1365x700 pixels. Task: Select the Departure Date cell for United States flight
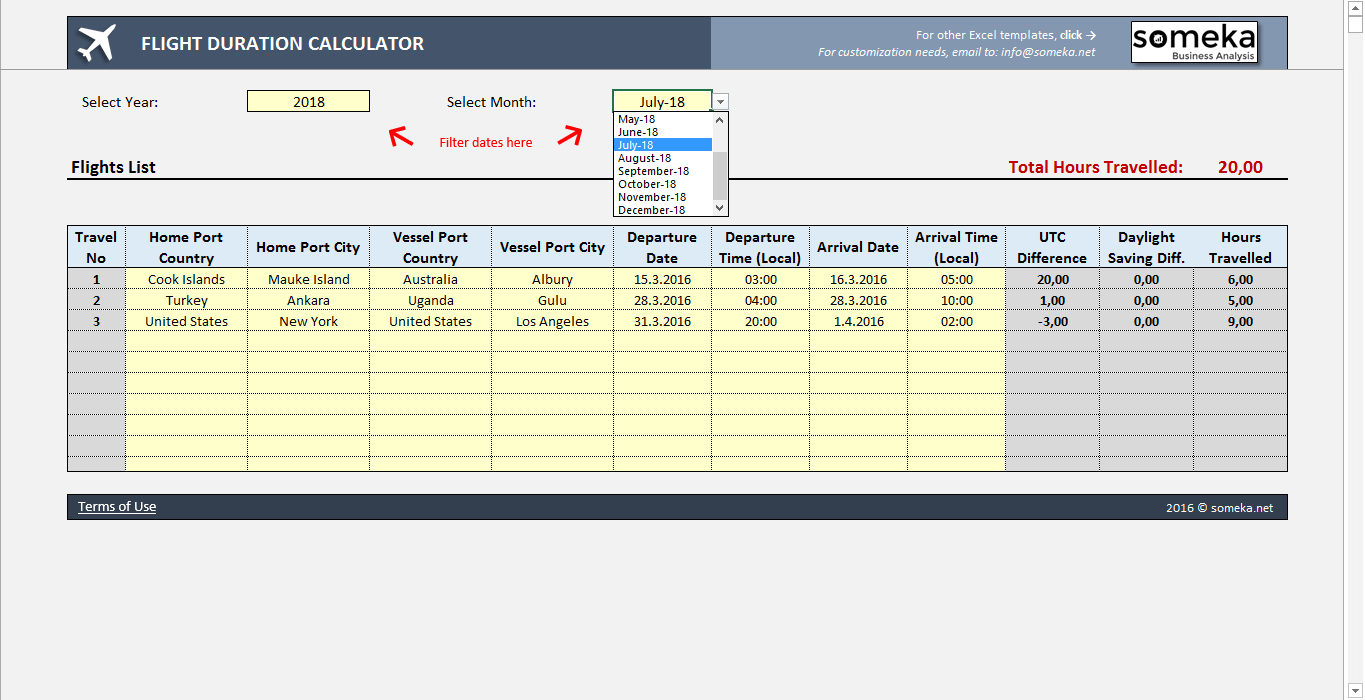click(x=661, y=321)
